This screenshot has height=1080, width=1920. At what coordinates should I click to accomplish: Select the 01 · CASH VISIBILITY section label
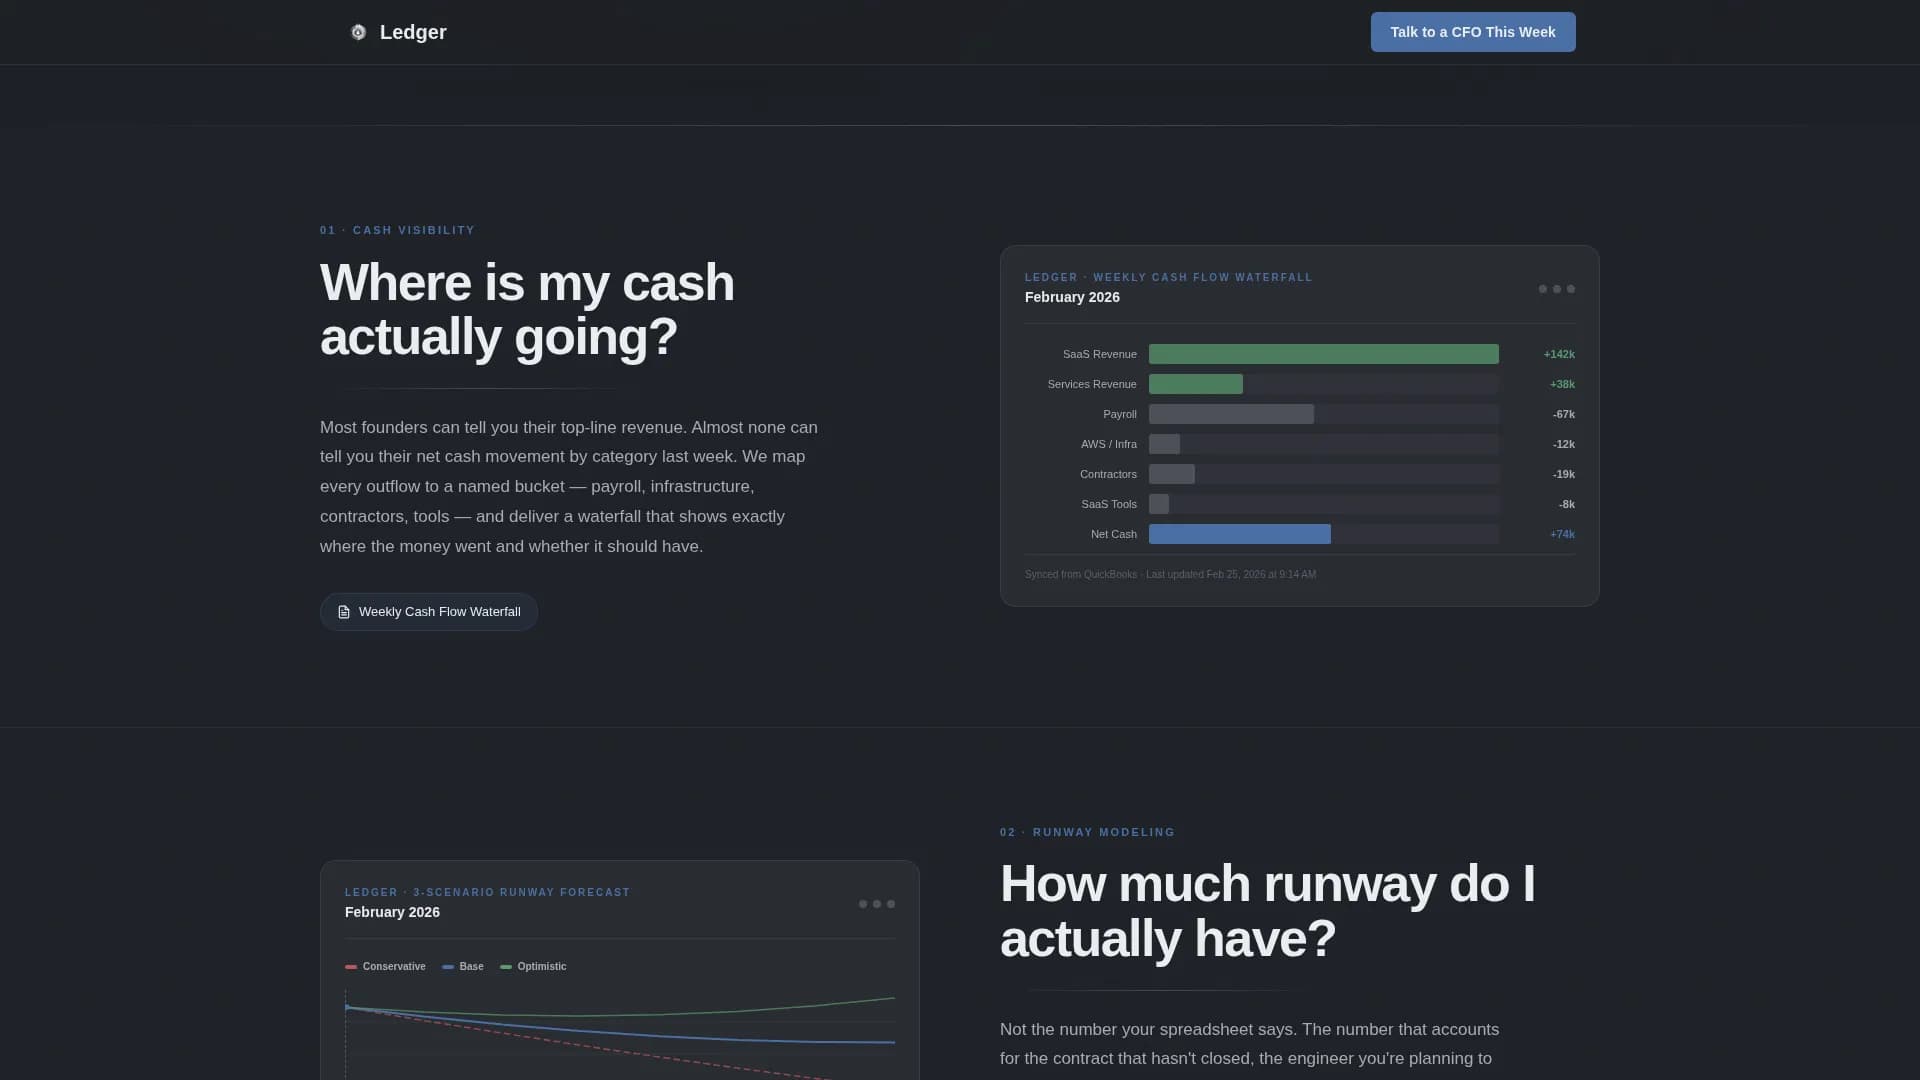click(x=397, y=230)
